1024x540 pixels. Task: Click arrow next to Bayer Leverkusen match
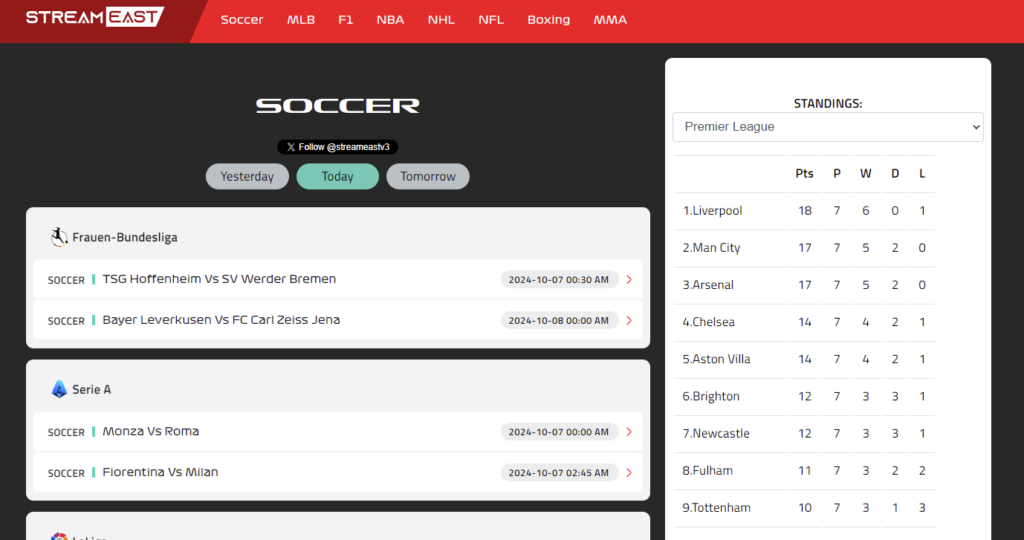[x=629, y=321]
